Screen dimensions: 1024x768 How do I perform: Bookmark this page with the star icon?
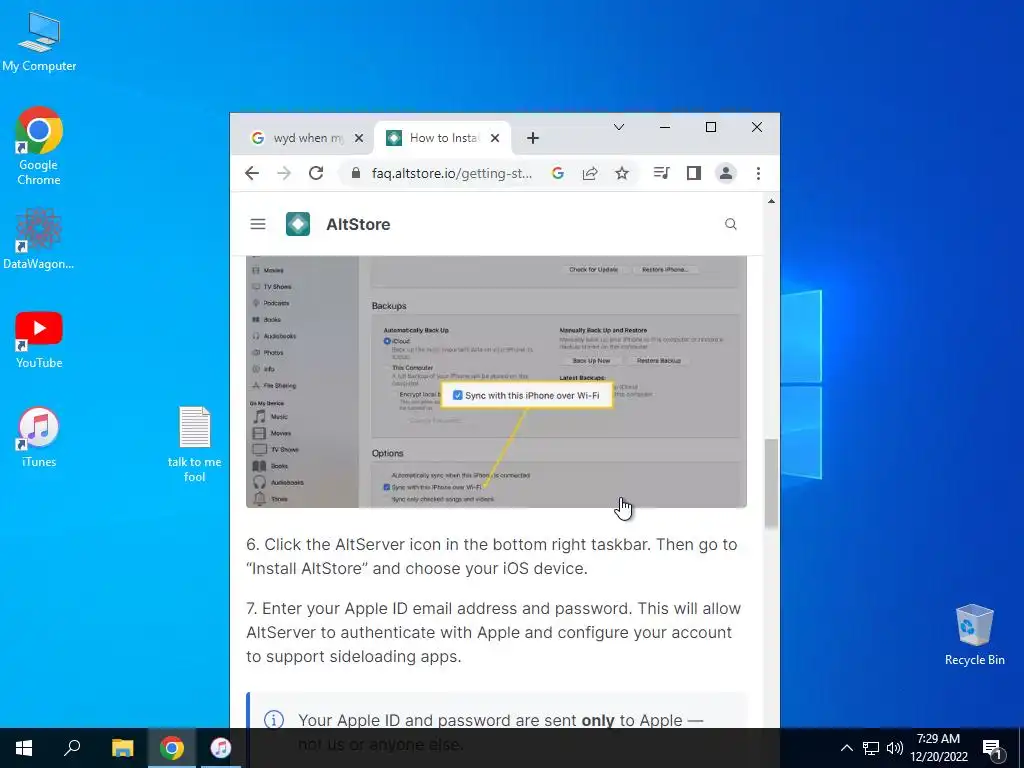click(x=622, y=173)
